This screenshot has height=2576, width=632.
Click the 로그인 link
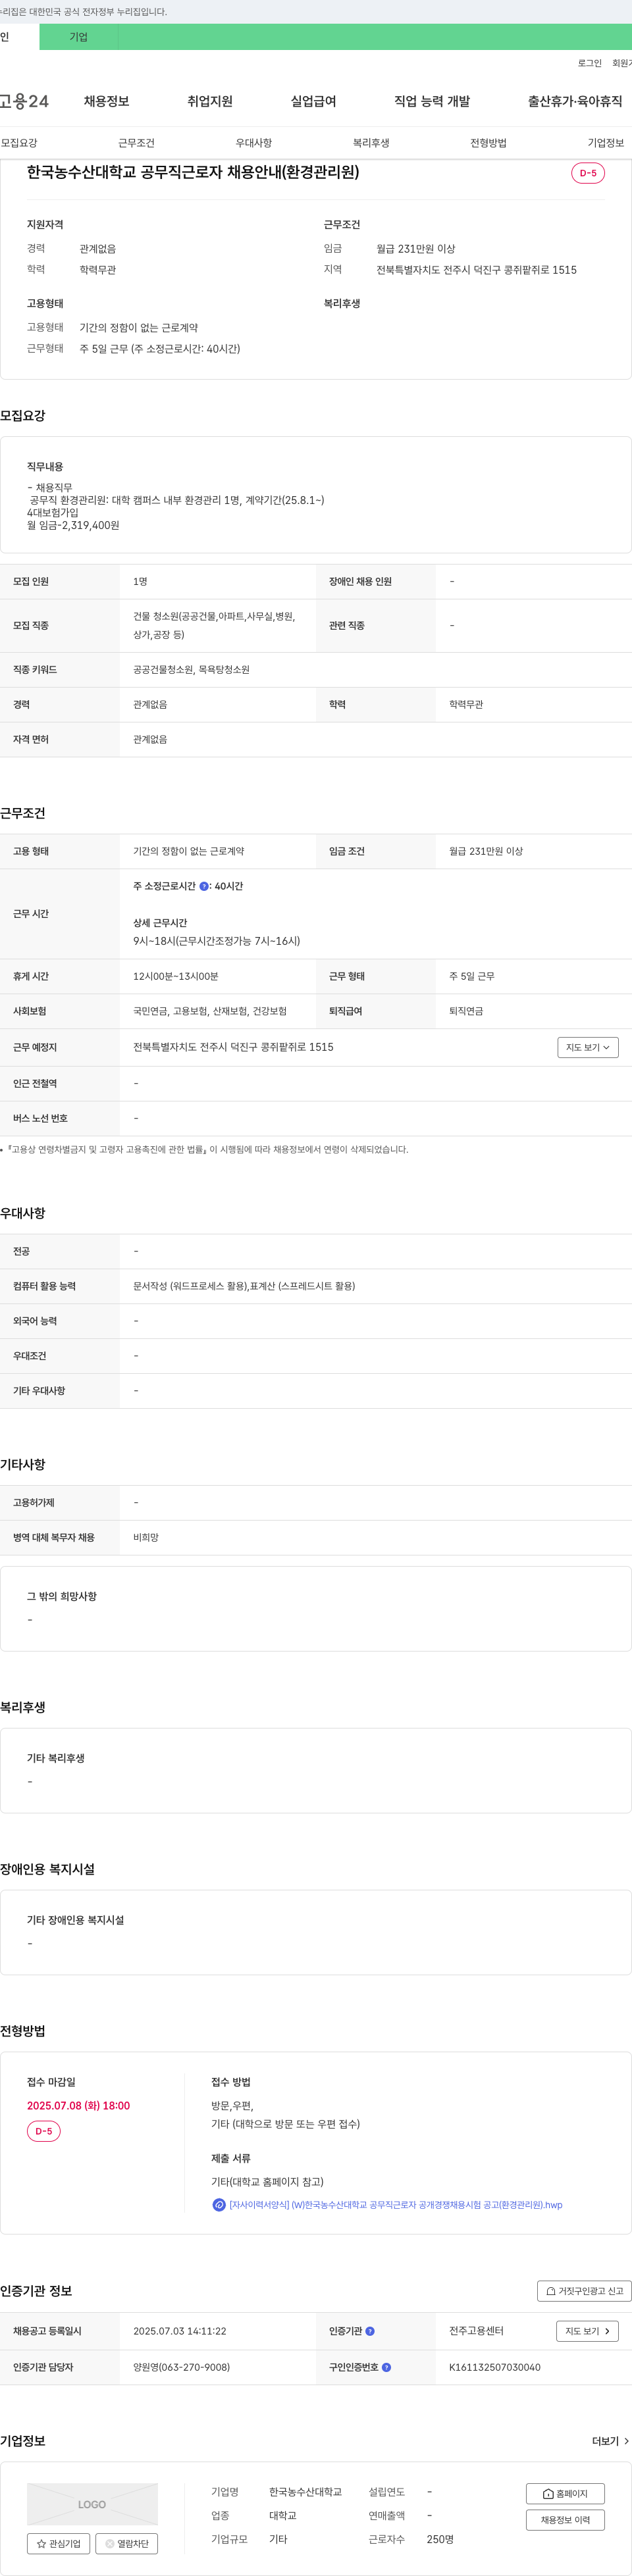(x=590, y=63)
